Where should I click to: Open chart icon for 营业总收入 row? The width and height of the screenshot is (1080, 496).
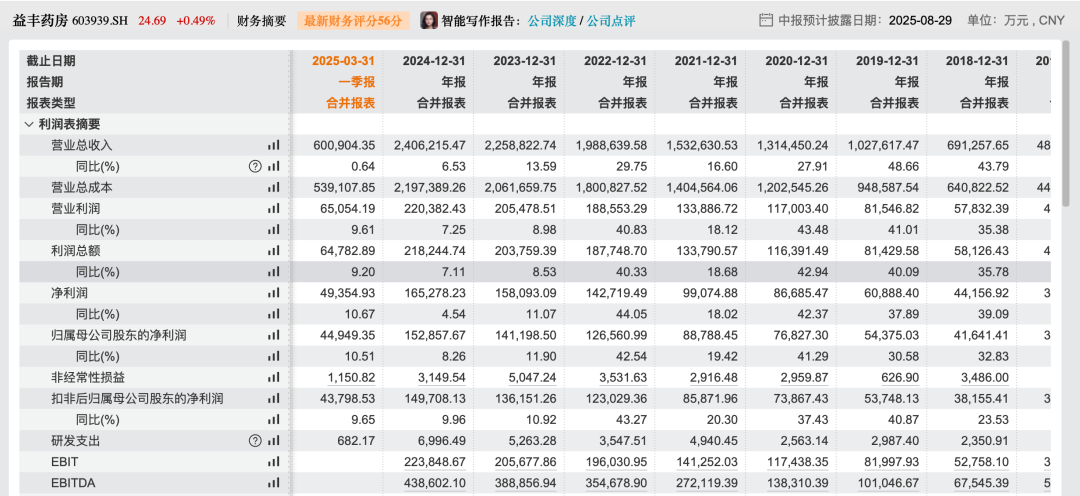point(273,145)
